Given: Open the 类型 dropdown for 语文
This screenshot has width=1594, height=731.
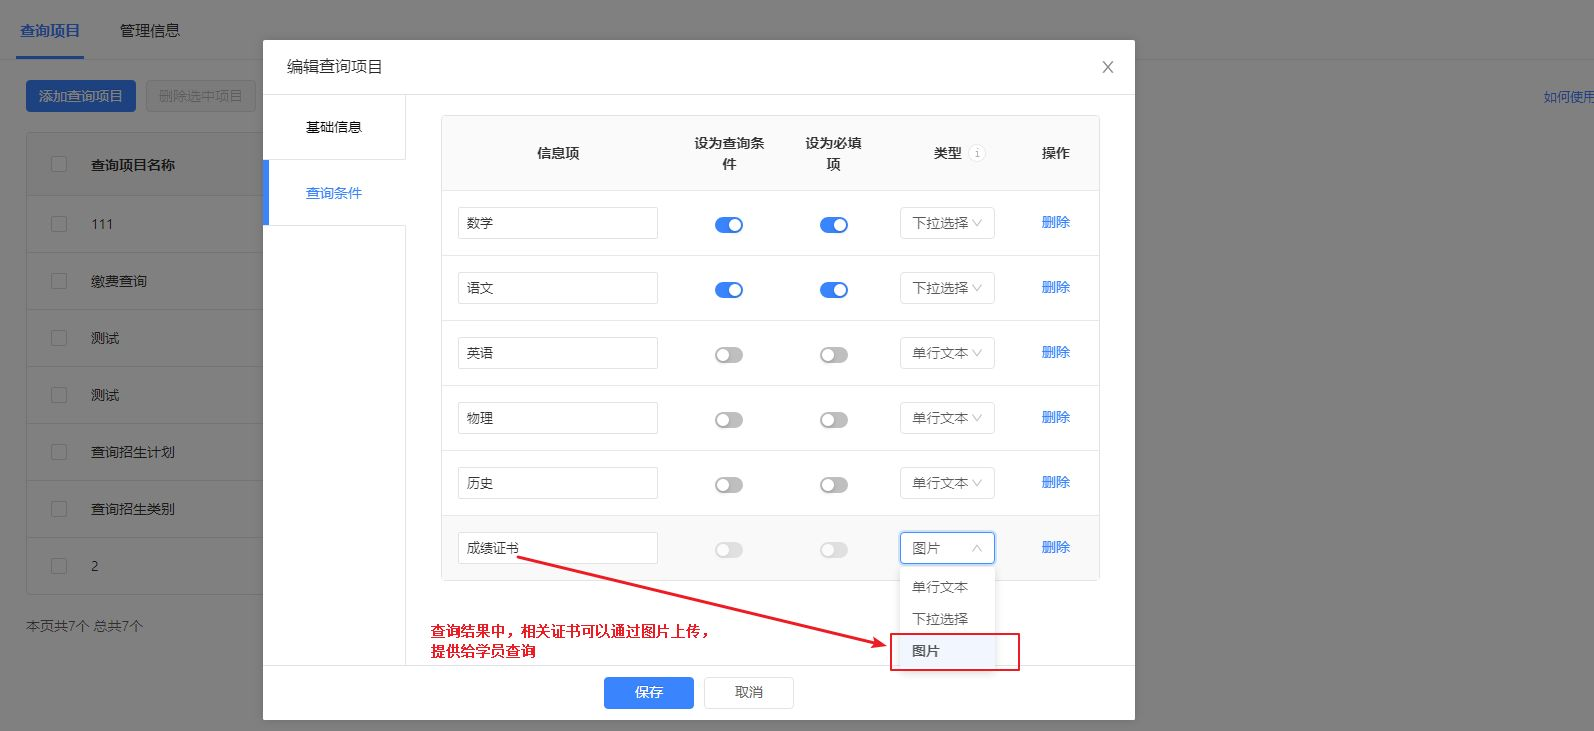Looking at the screenshot, I should 947,288.
